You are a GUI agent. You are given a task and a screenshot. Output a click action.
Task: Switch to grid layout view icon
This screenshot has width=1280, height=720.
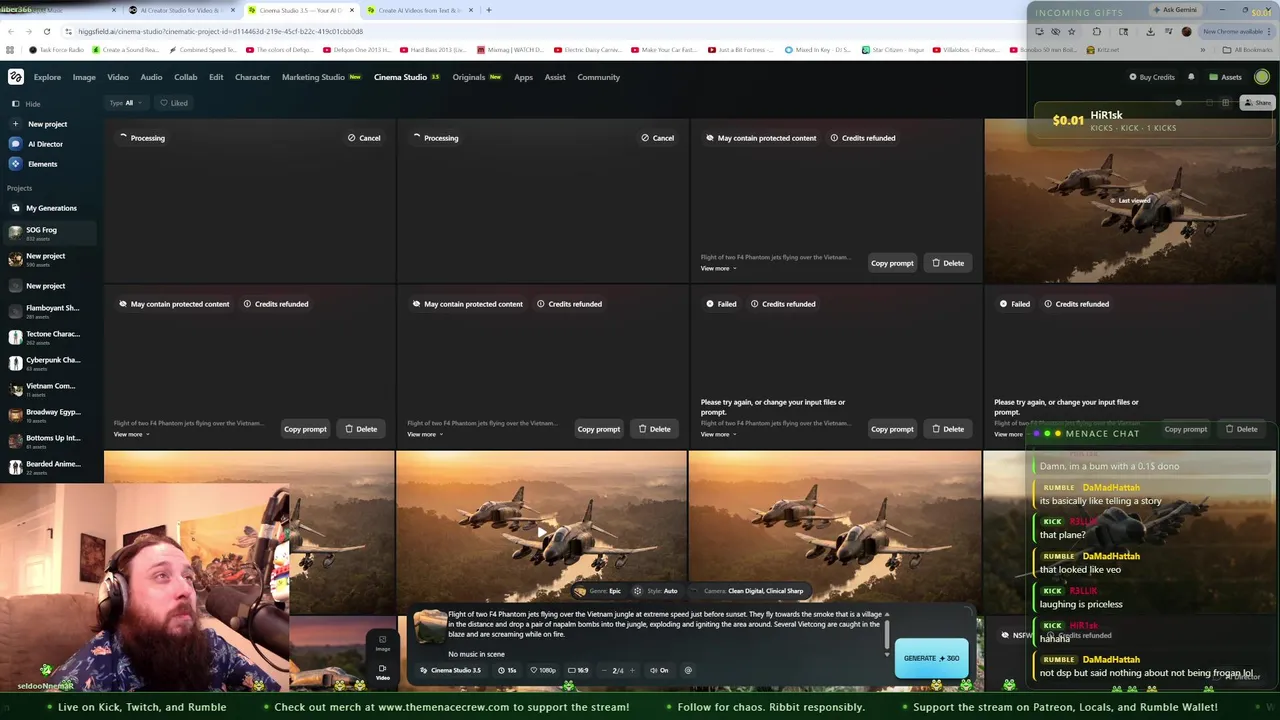pos(1225,103)
